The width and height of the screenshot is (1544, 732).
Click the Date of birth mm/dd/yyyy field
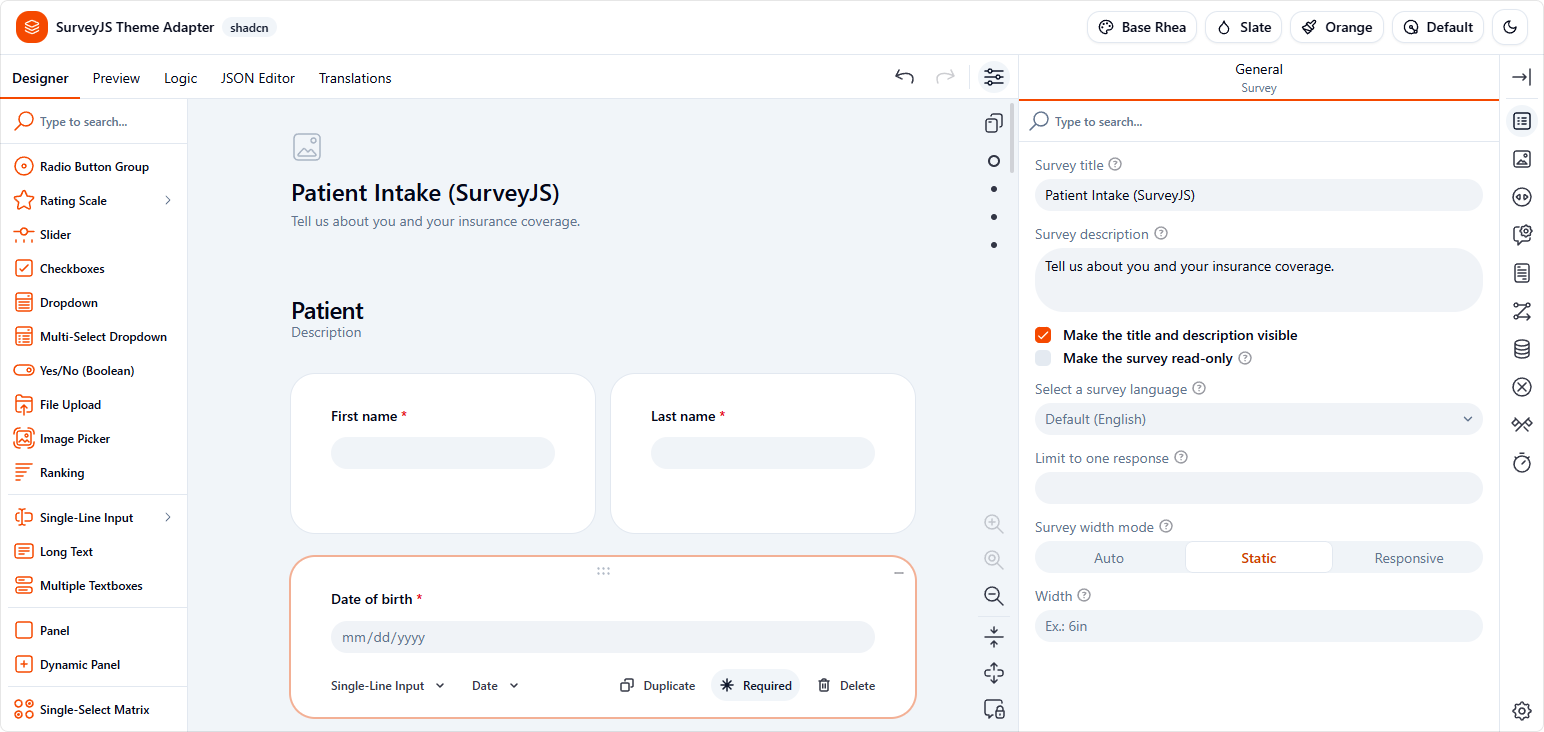click(602, 637)
